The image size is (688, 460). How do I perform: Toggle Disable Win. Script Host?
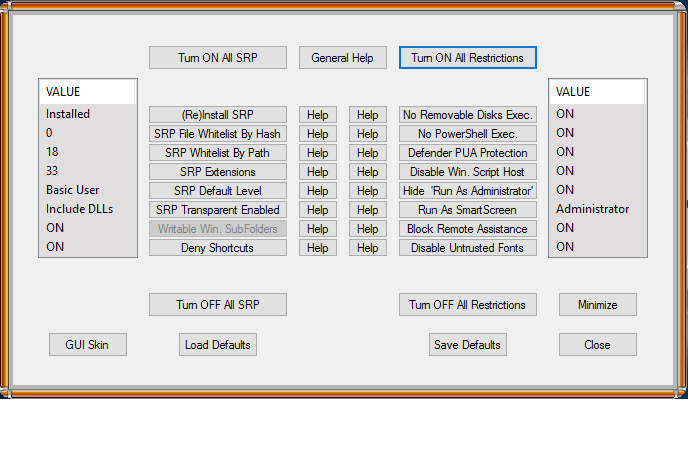pyautogui.click(x=468, y=172)
